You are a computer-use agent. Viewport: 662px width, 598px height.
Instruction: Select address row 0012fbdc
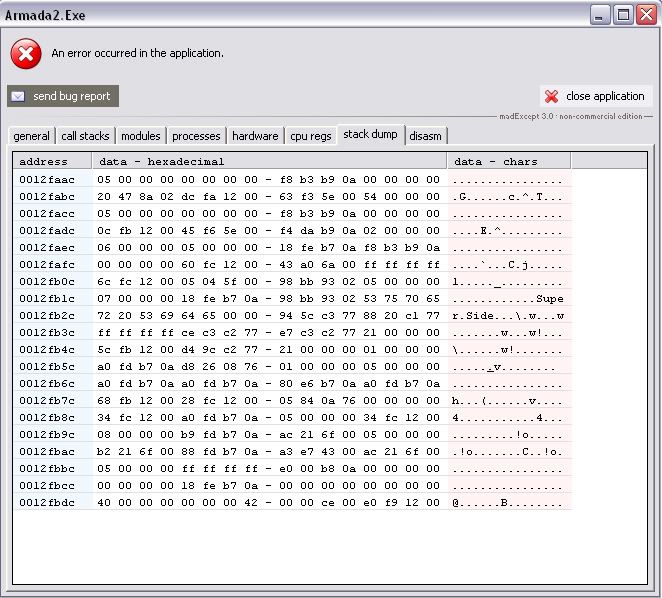[x=293, y=503]
